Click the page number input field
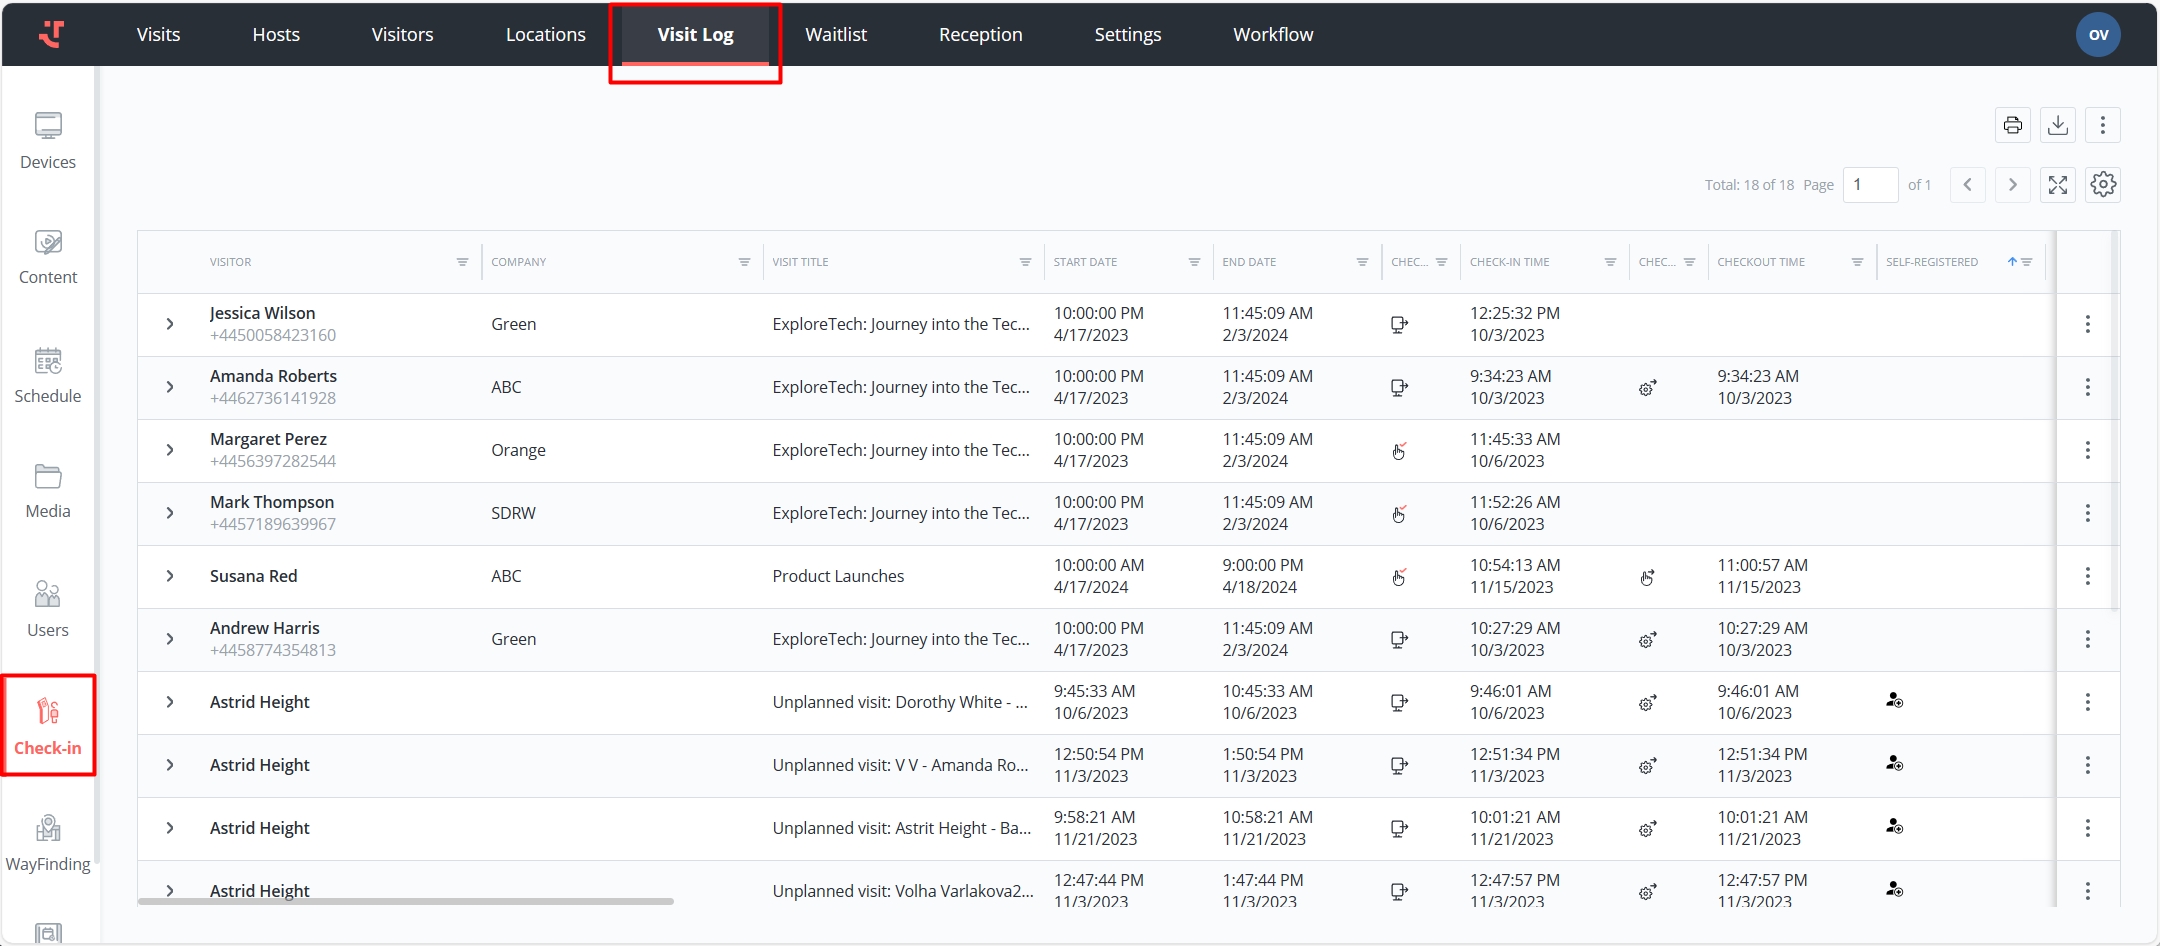2160x946 pixels. point(1869,185)
